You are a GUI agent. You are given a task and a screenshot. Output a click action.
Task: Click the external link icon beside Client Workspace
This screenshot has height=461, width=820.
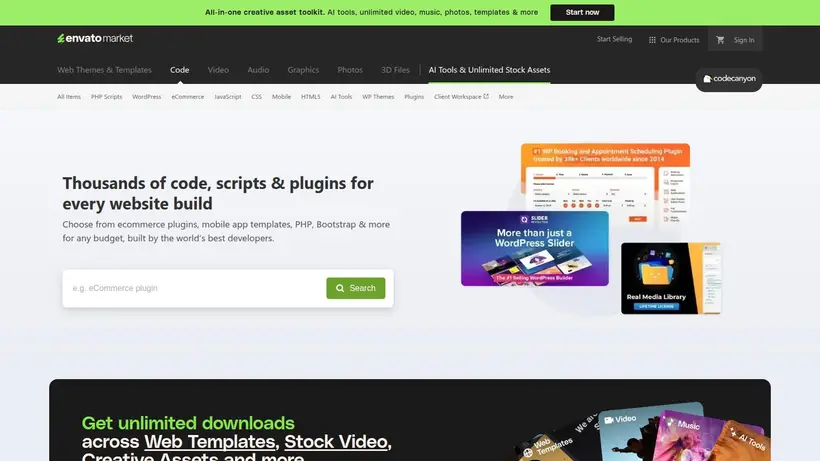[486, 96]
